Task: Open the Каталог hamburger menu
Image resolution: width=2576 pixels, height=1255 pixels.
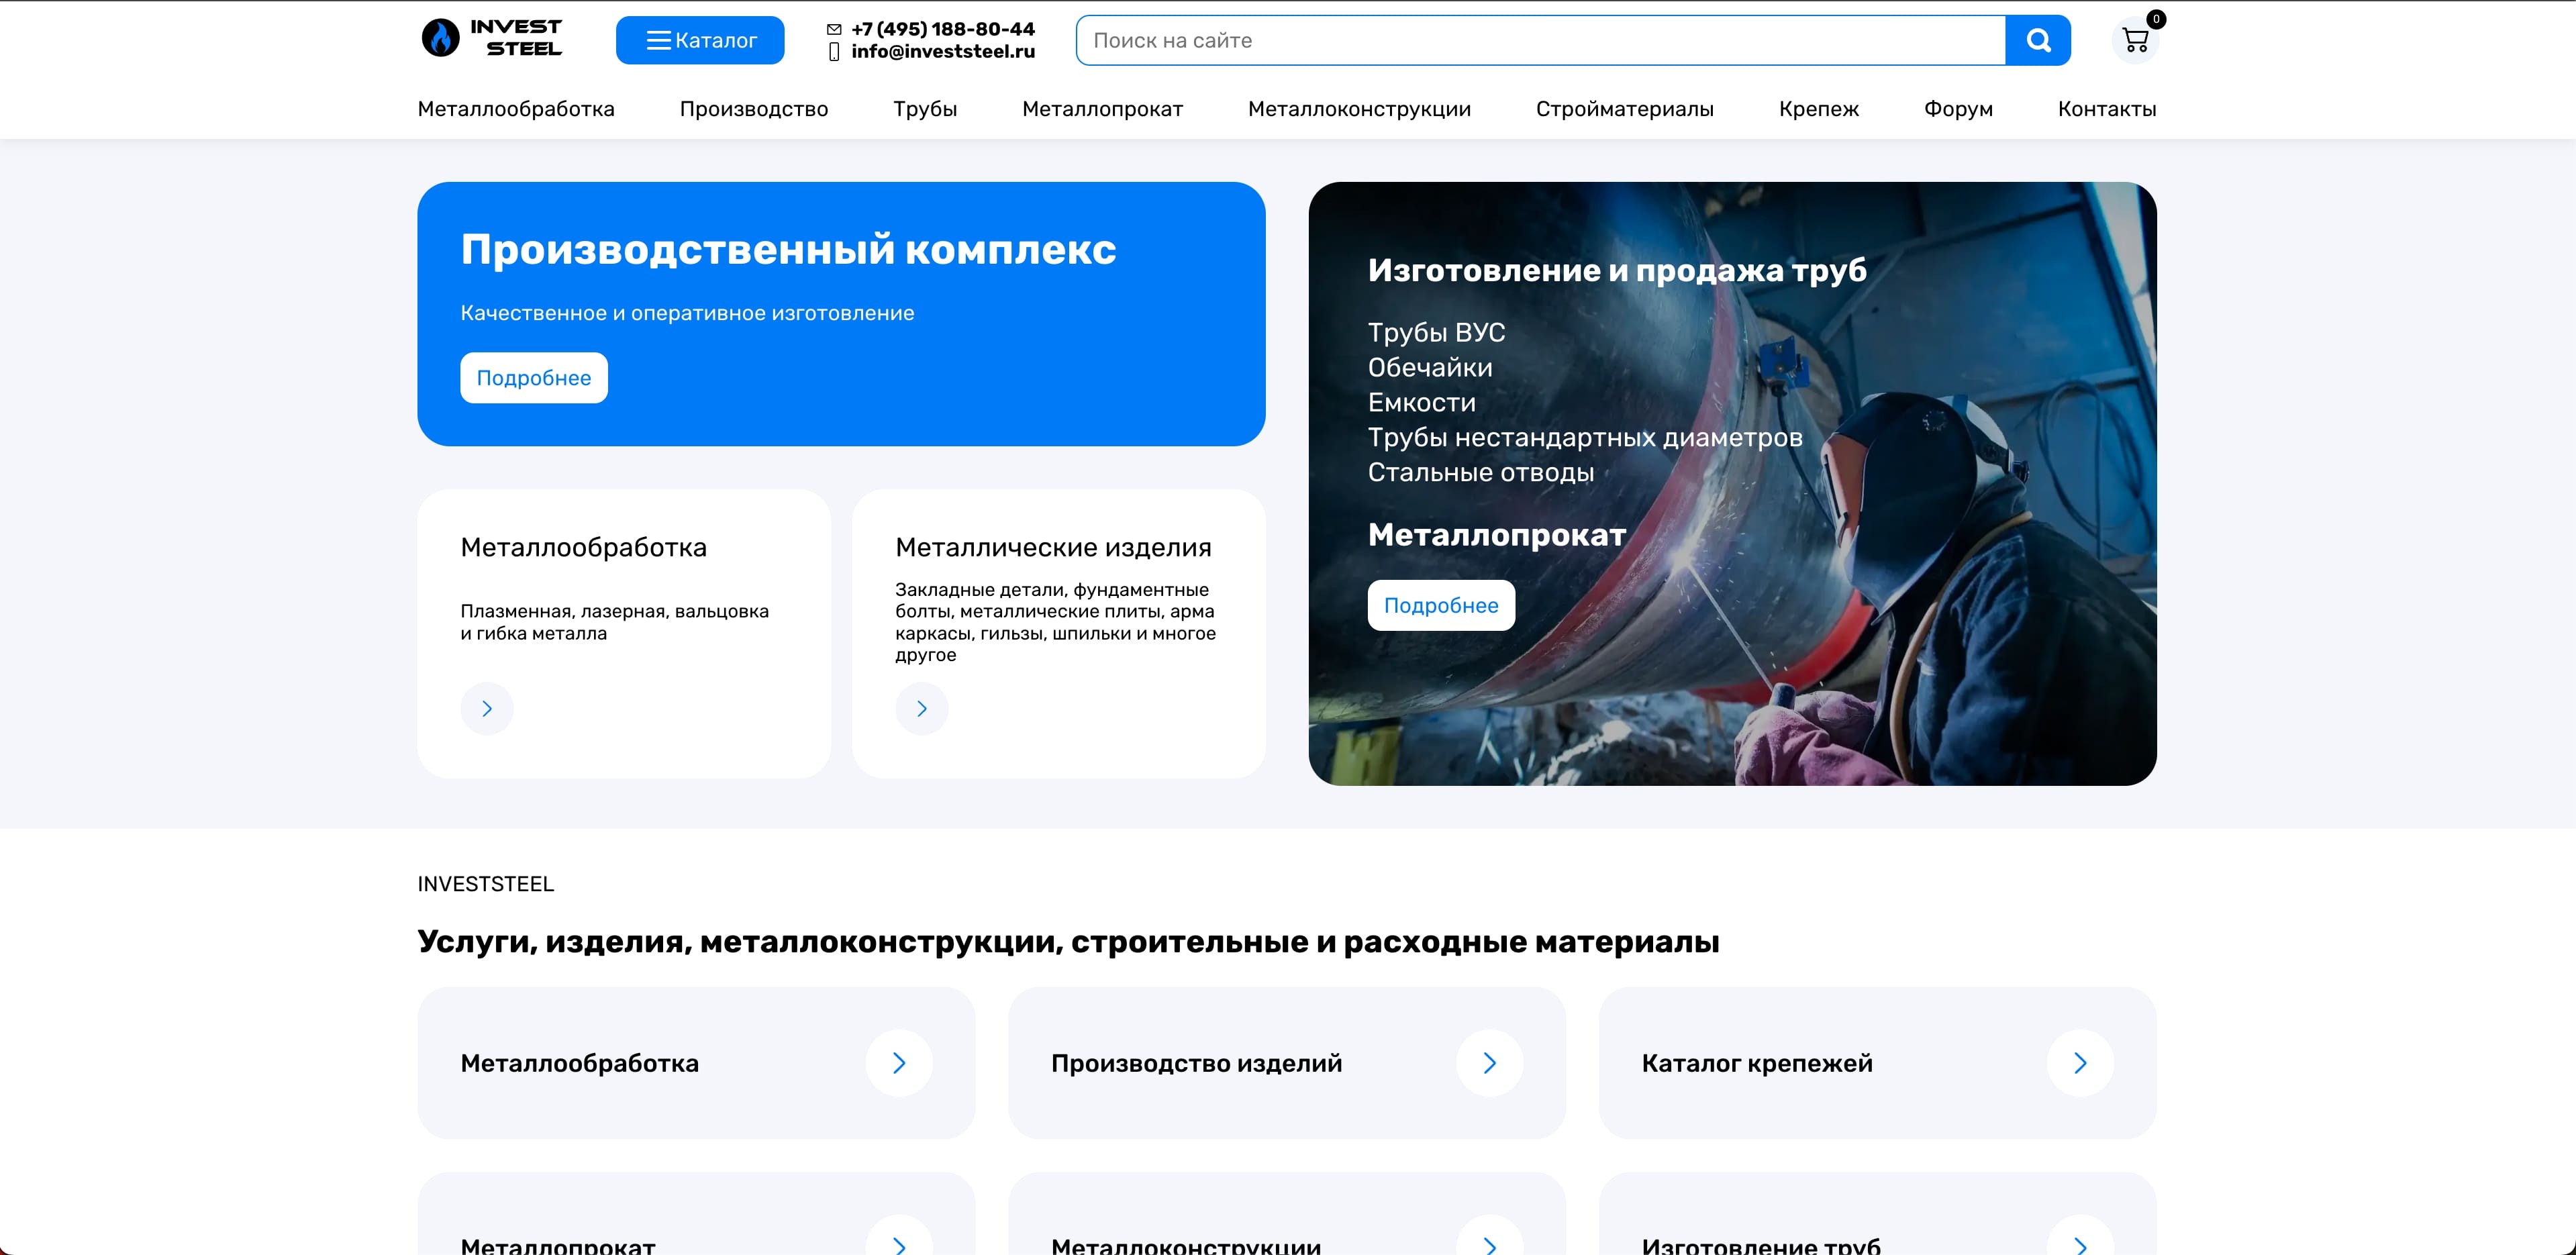Action: pyautogui.click(x=700, y=40)
